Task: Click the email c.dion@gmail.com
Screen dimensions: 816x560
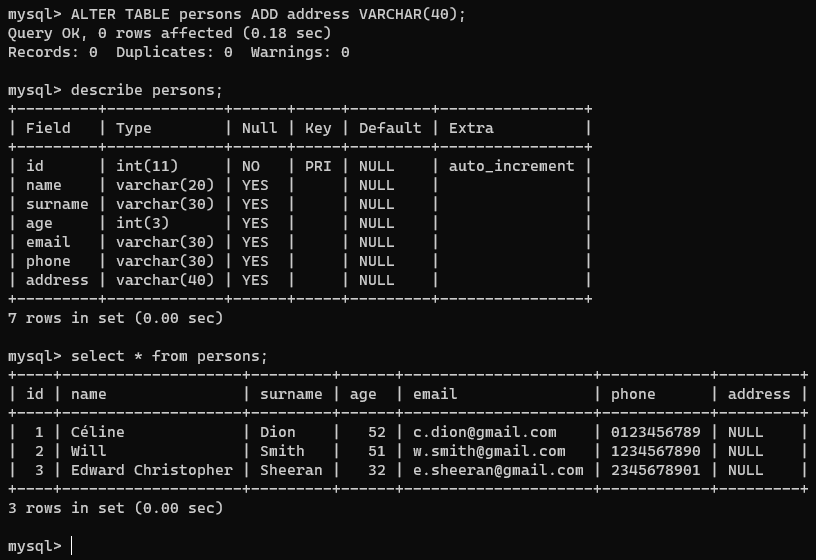Action: tap(484, 432)
